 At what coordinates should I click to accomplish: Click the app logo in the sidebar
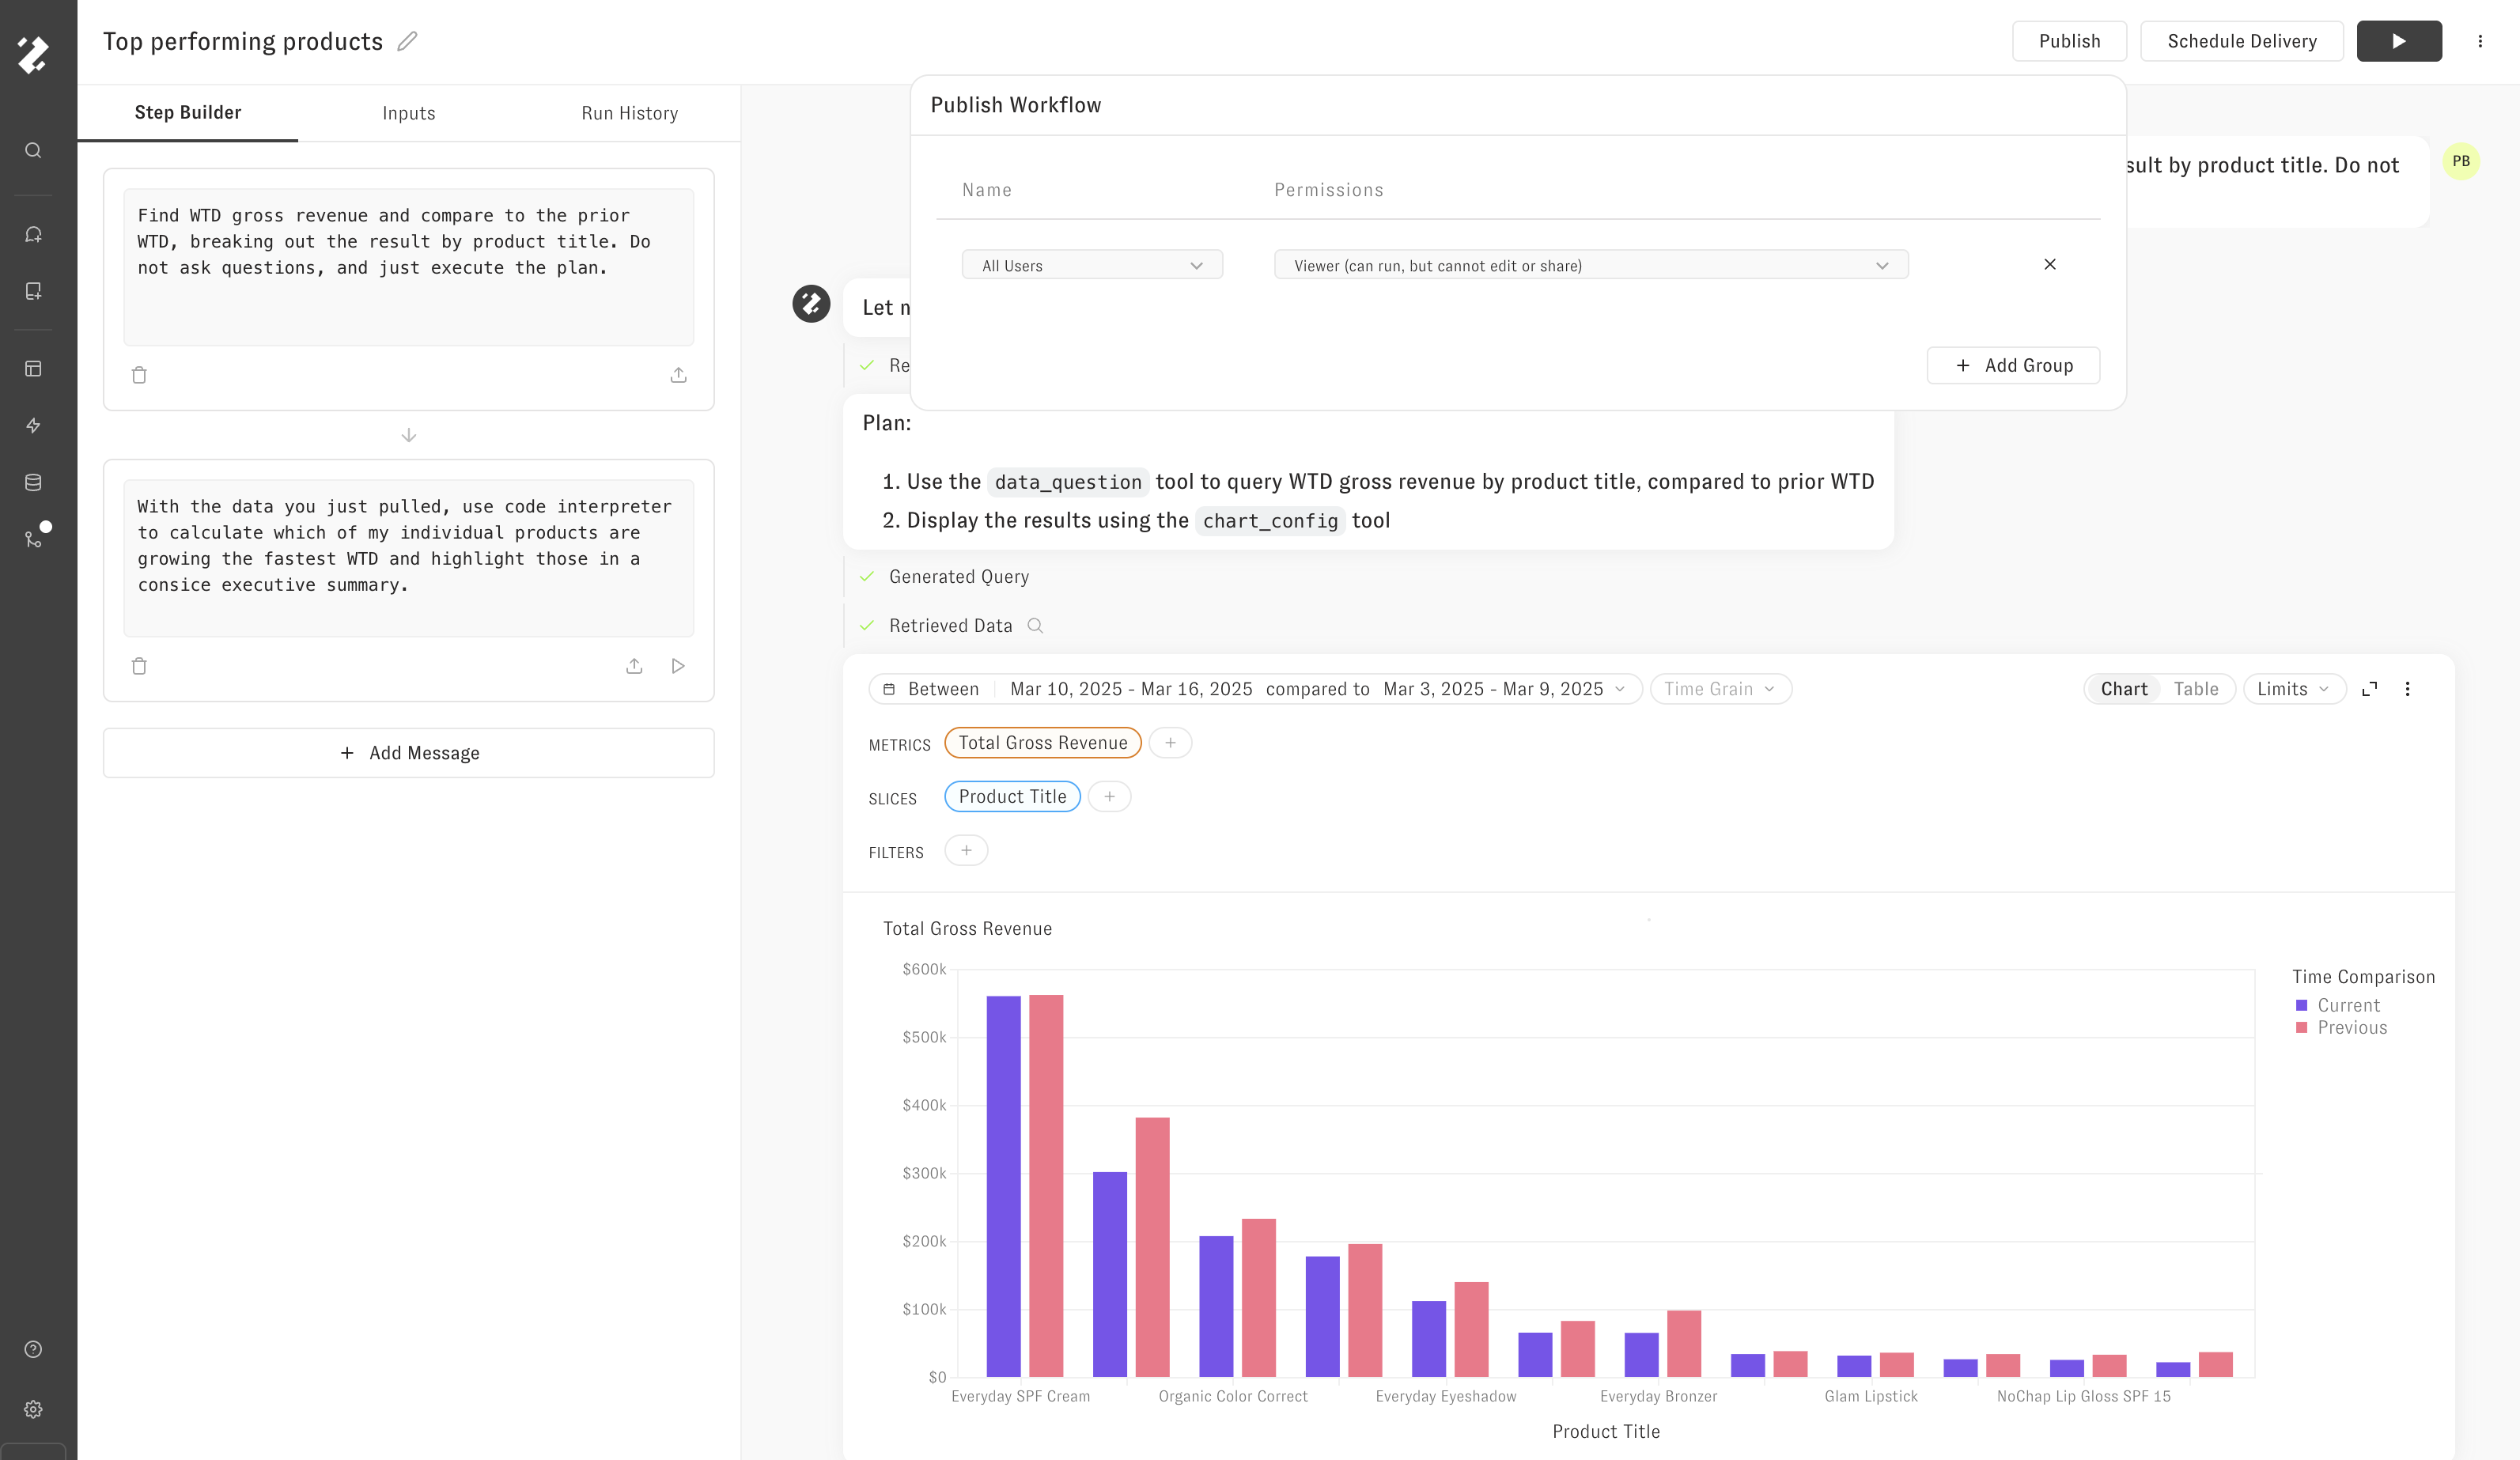(33, 55)
